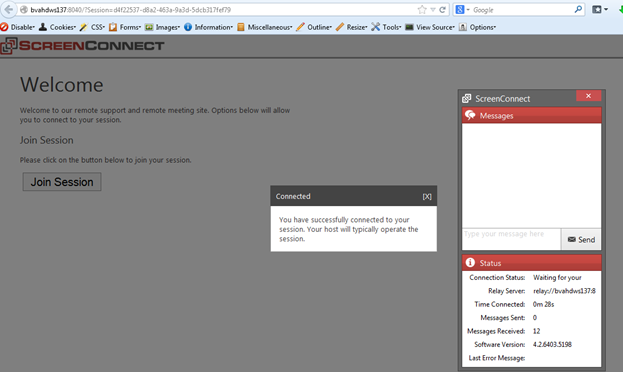Click the magnifier search icon in Google box

pos(578,9)
